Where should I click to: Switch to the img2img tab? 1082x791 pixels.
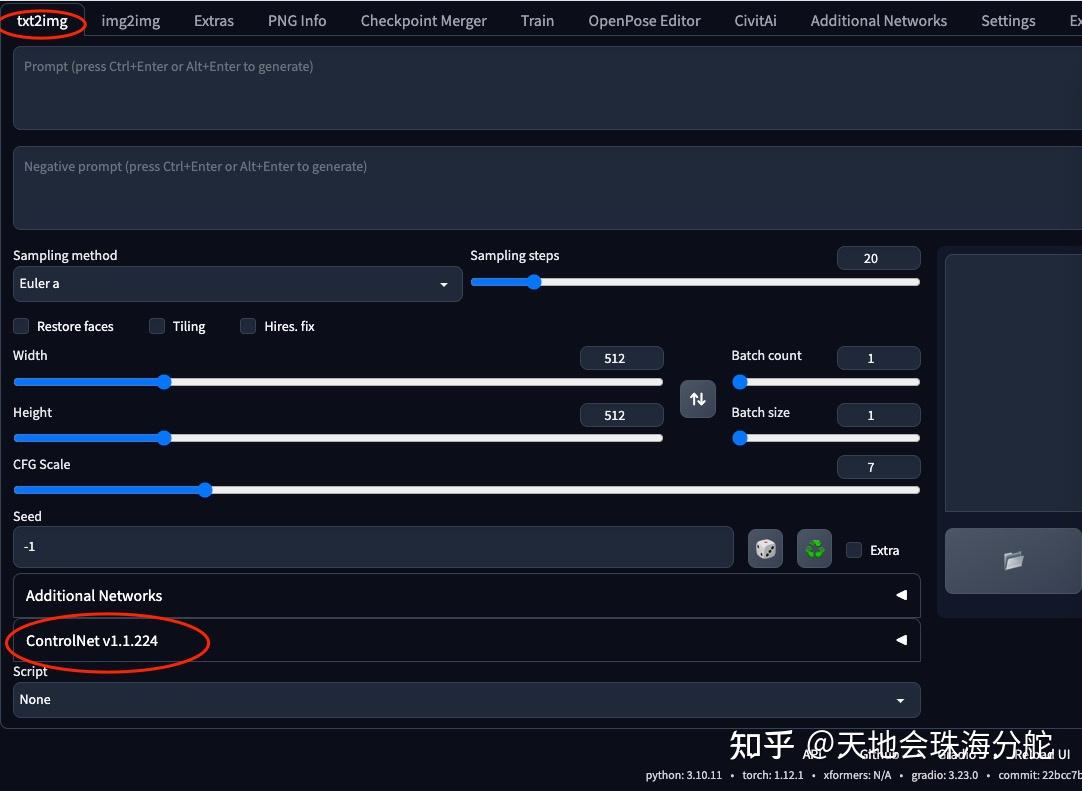[x=131, y=20]
